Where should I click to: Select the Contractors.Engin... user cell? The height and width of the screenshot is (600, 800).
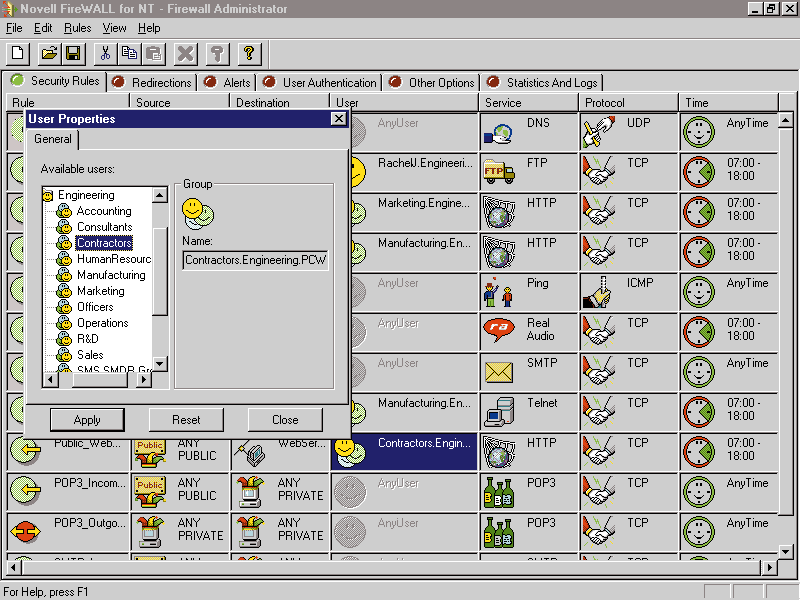[x=404, y=452]
